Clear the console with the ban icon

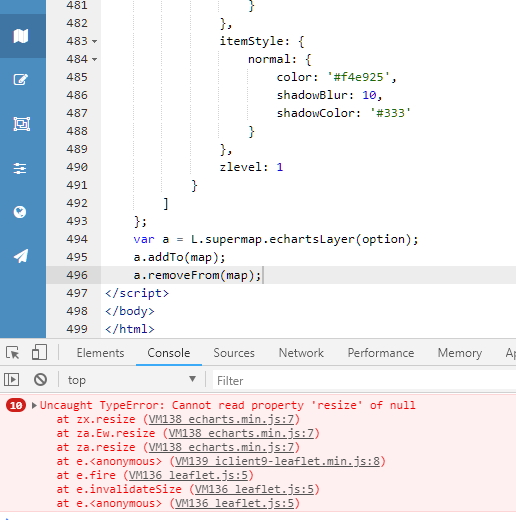[40, 380]
